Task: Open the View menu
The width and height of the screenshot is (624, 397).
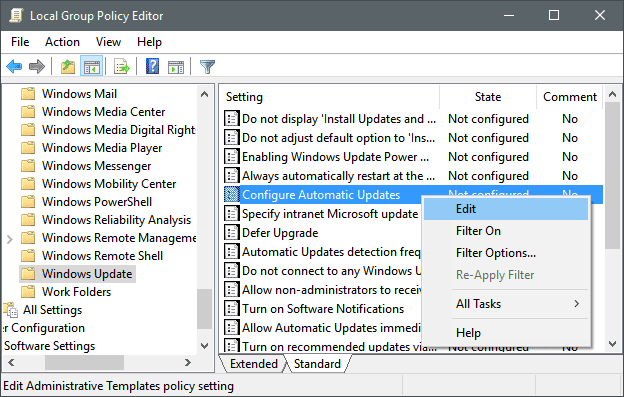Action: point(108,42)
